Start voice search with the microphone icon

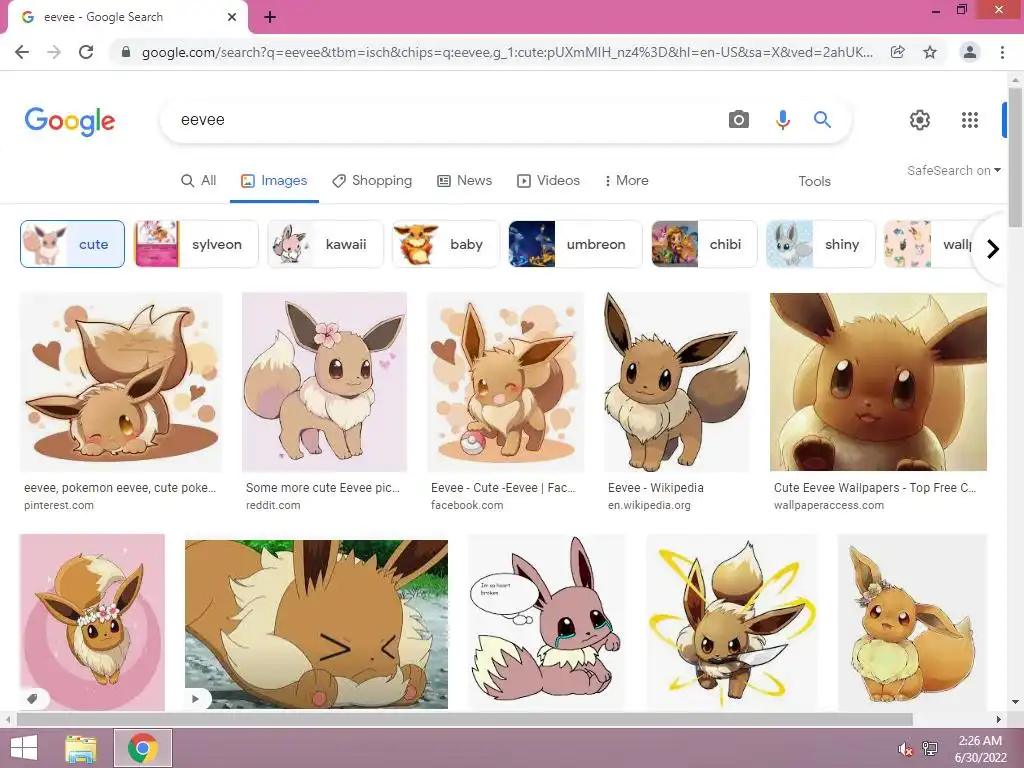pos(782,120)
